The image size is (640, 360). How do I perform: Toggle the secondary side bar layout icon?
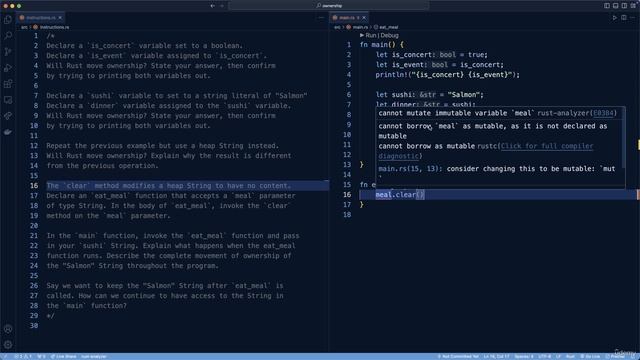click(624, 6)
